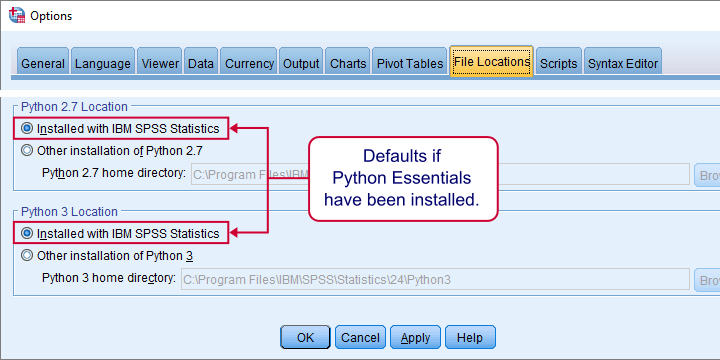Dismiss the dialog with Cancel
This screenshot has width=720, height=360.
click(360, 338)
